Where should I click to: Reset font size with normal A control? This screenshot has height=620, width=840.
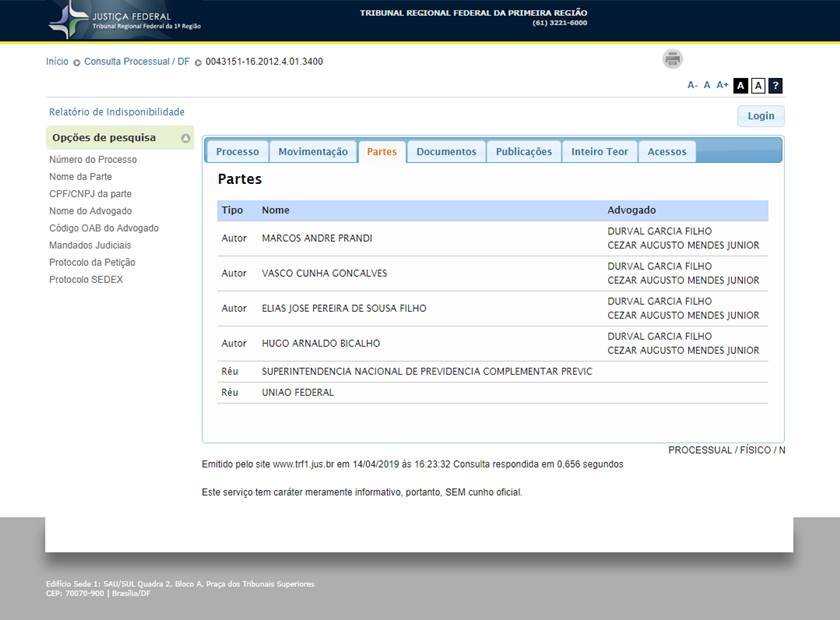pos(707,85)
